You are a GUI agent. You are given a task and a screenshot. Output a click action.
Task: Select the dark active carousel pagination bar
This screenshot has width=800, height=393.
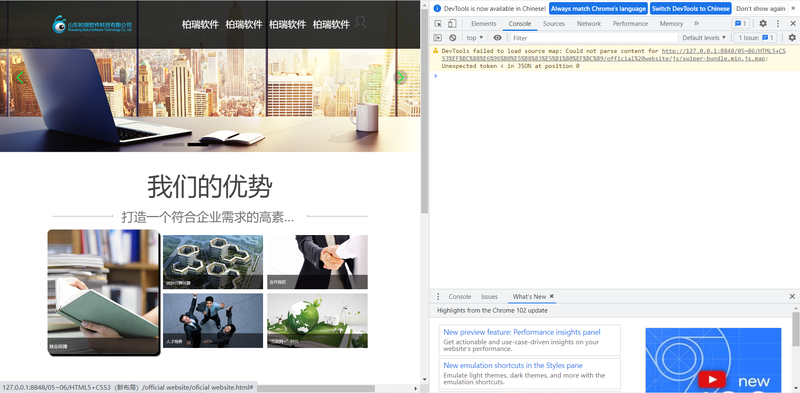tap(198, 144)
